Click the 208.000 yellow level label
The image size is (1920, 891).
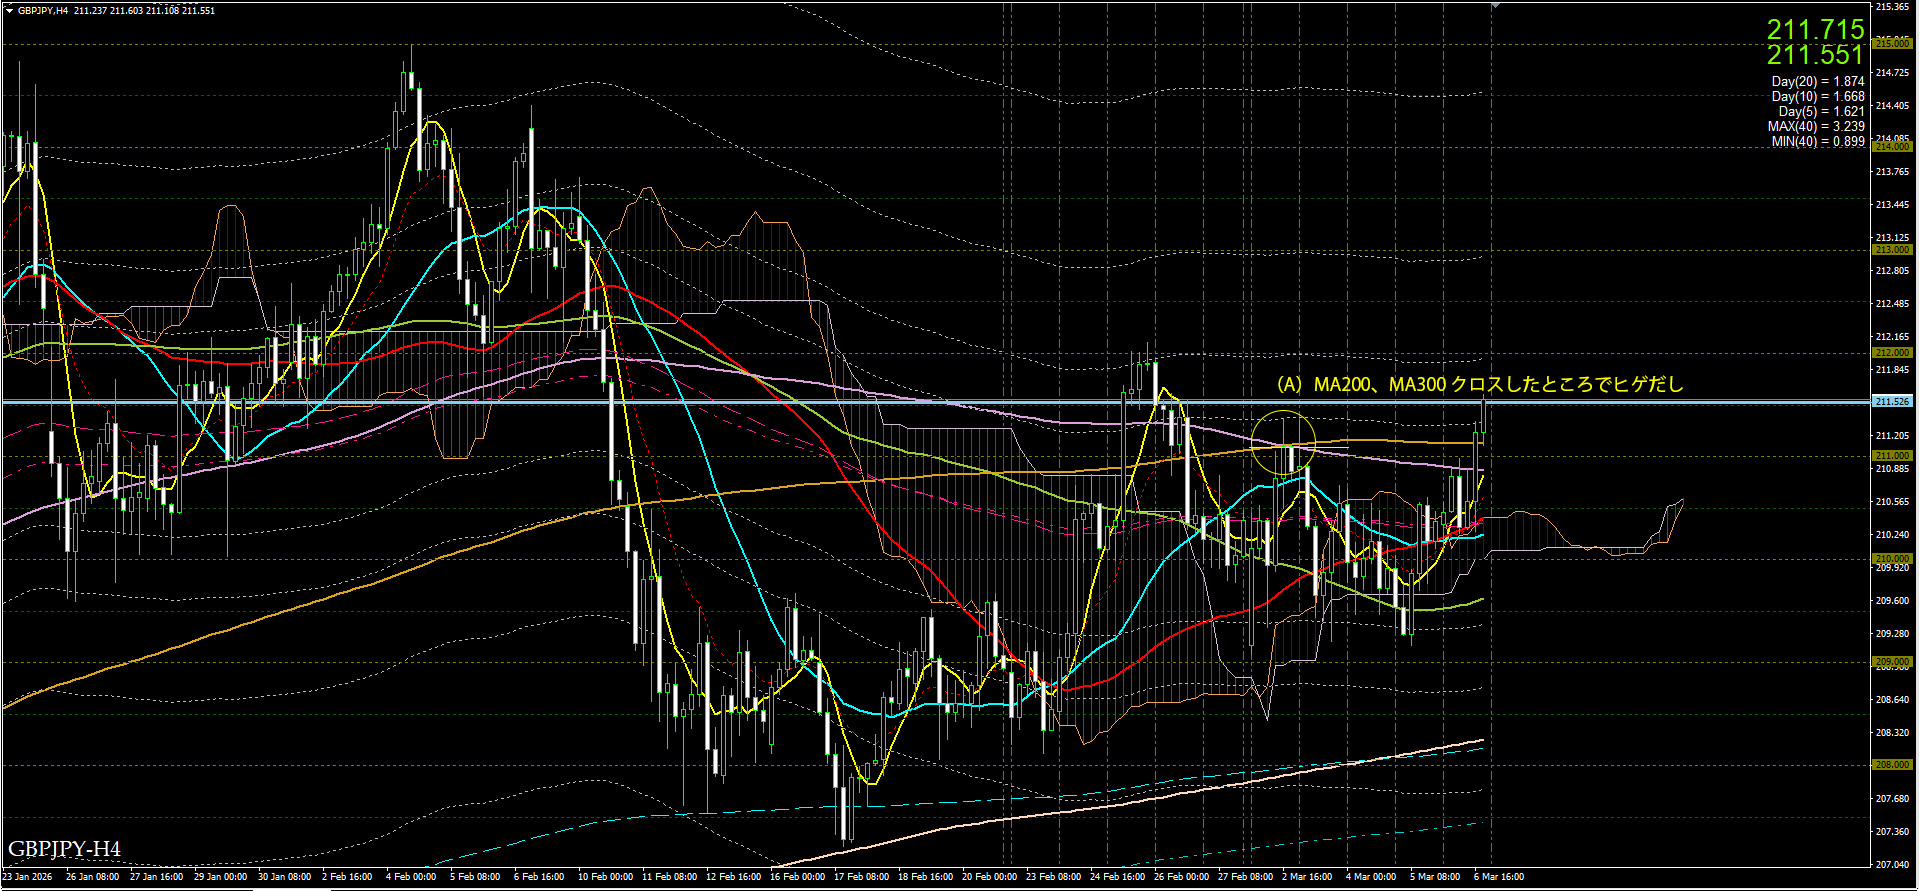[1892, 765]
